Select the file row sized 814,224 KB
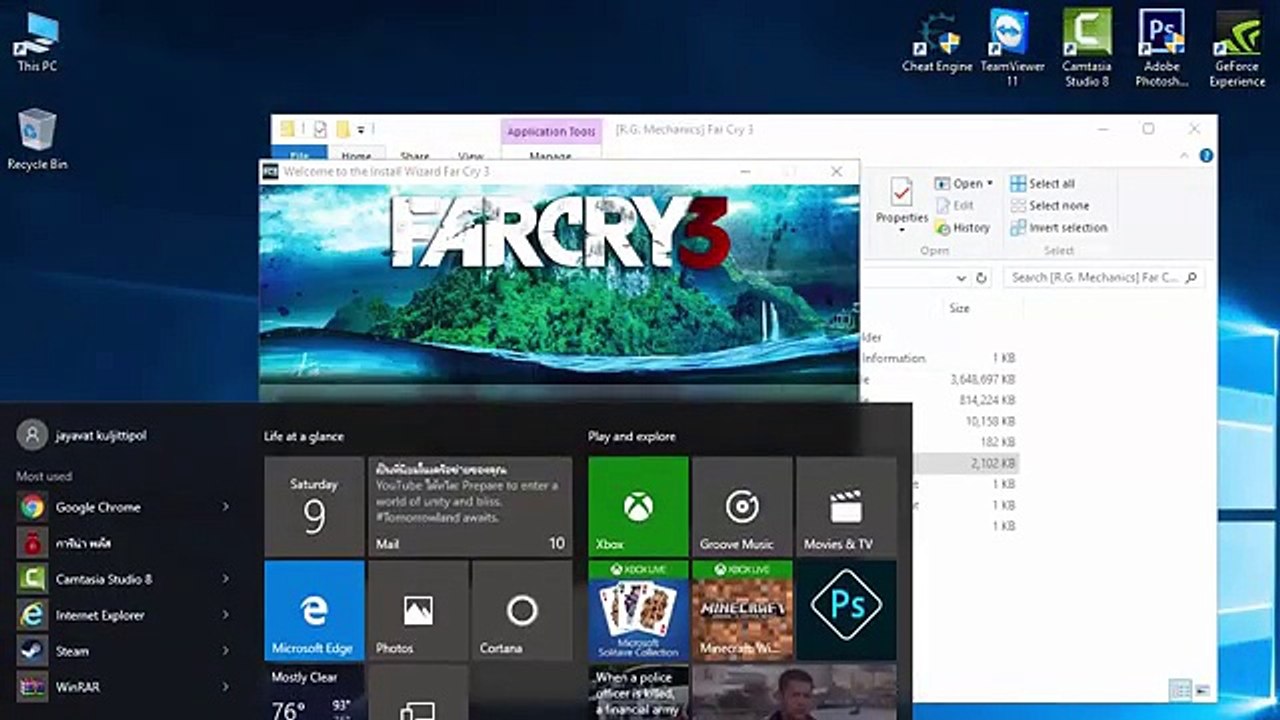 (940, 400)
